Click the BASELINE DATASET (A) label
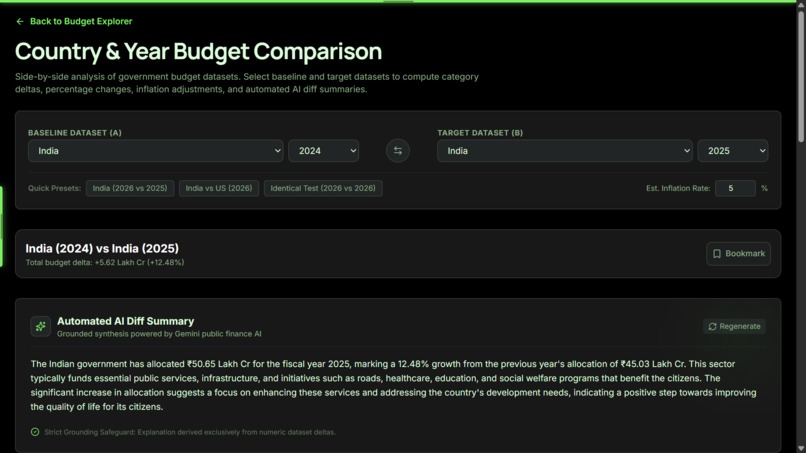 [x=75, y=133]
